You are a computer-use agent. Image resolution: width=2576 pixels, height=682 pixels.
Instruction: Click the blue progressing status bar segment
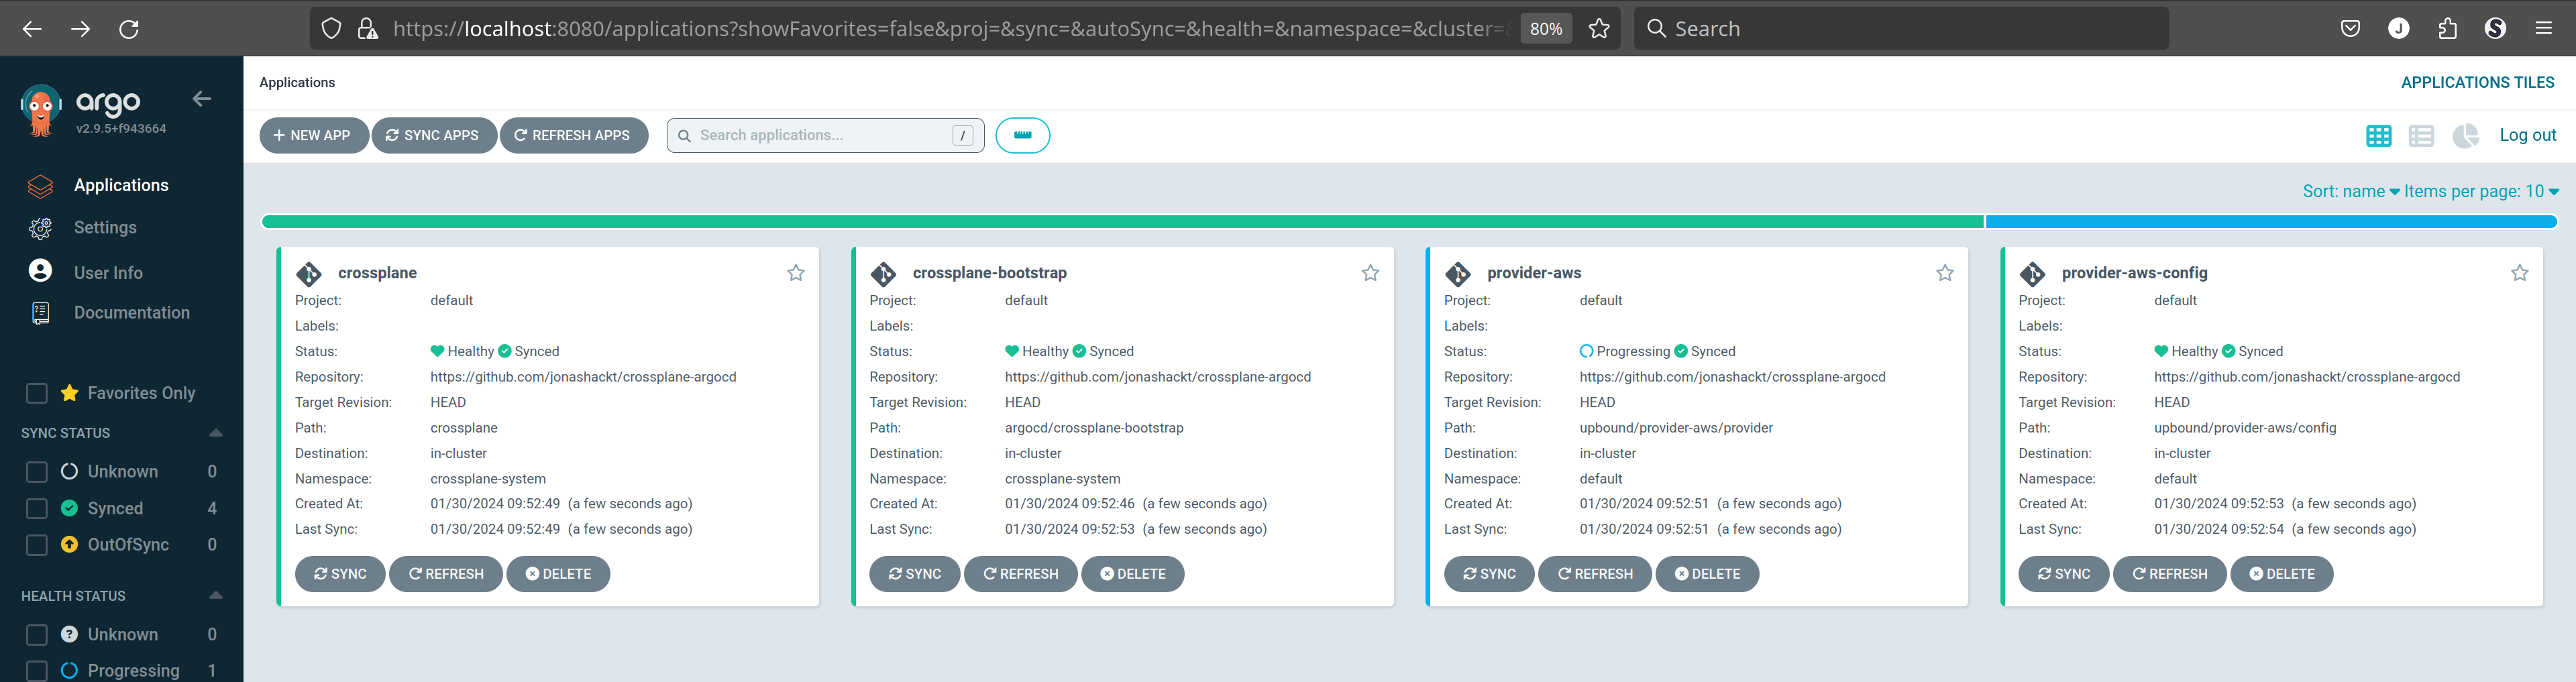[2271, 222]
